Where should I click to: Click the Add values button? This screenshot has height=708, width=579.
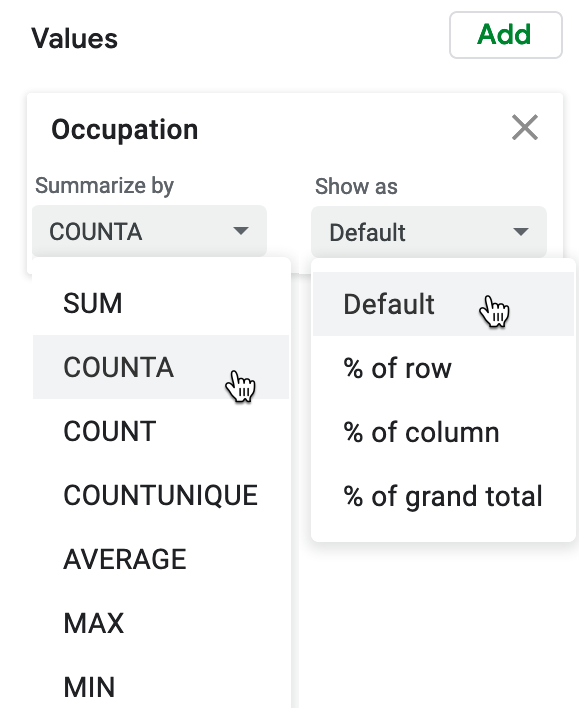pos(506,35)
